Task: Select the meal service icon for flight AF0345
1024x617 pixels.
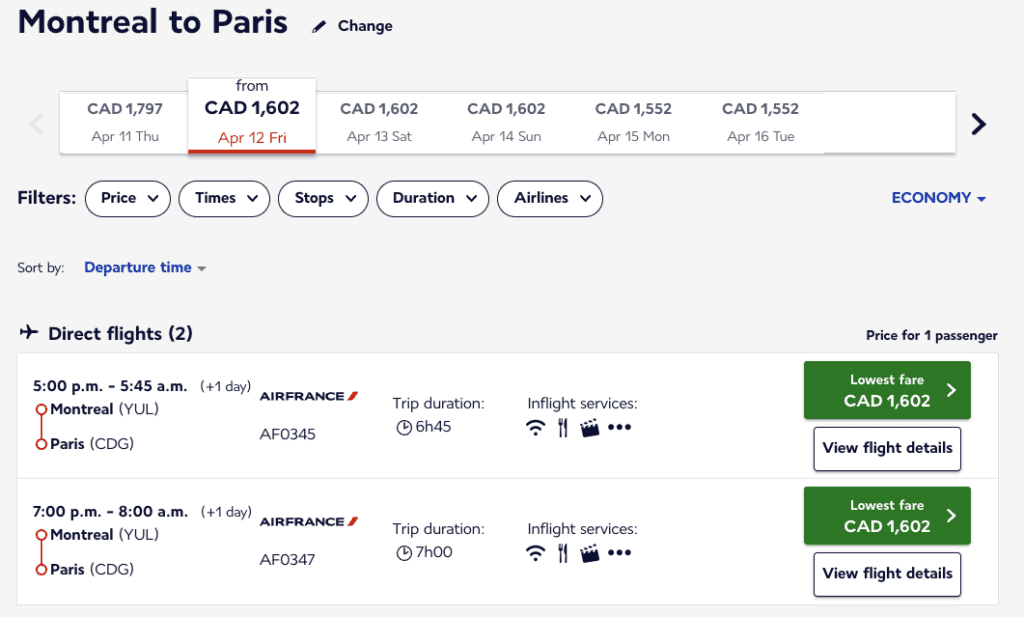Action: pos(562,427)
